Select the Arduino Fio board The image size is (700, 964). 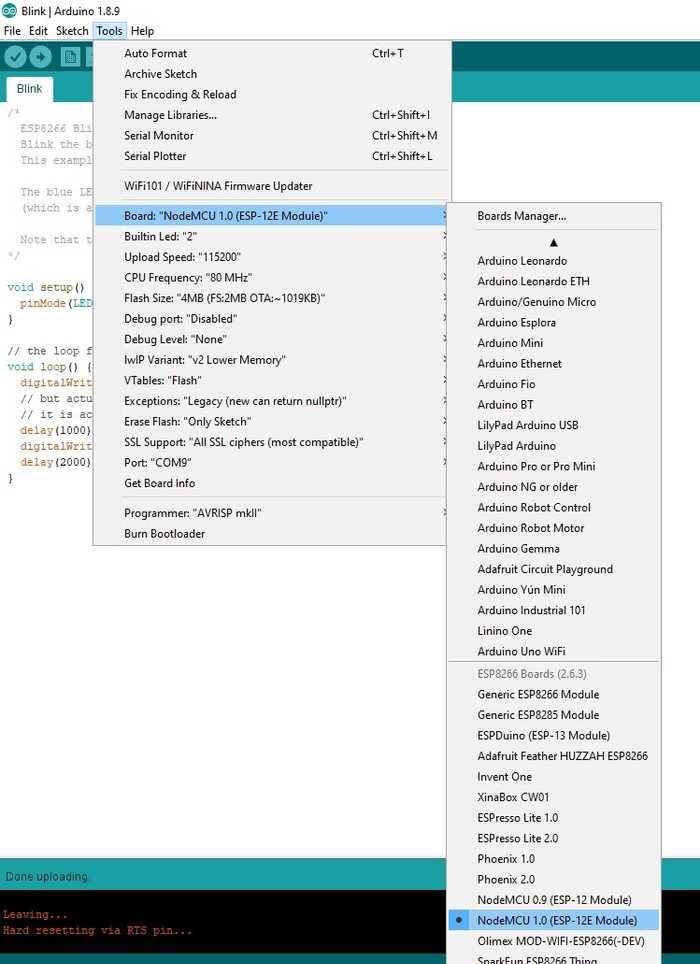(554, 384)
